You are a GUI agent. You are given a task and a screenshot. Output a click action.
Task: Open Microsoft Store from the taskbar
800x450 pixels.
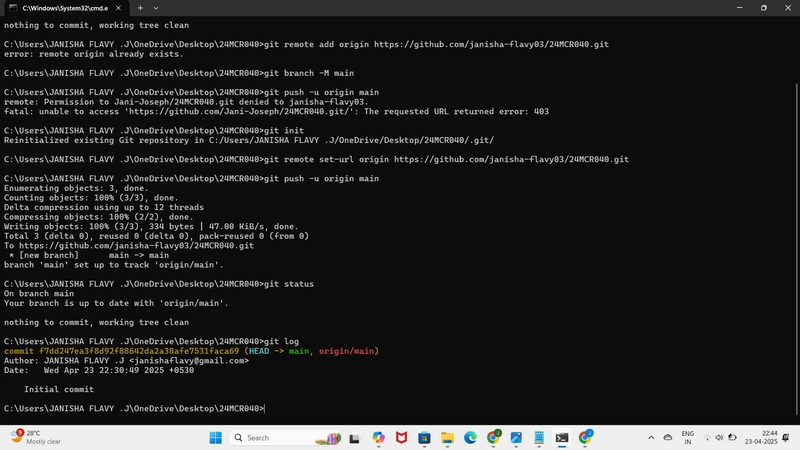pyautogui.click(x=424, y=438)
